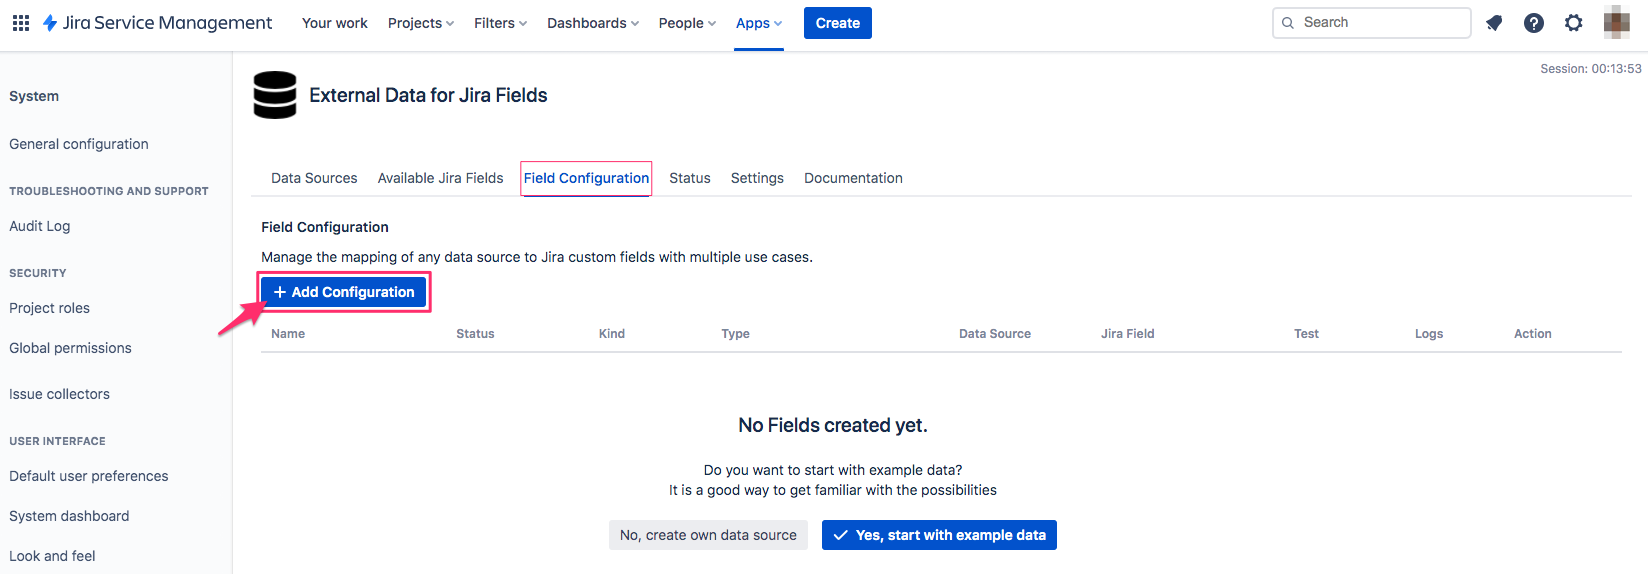
Task: Open Look and feel in sidebar
Action: pos(53,556)
